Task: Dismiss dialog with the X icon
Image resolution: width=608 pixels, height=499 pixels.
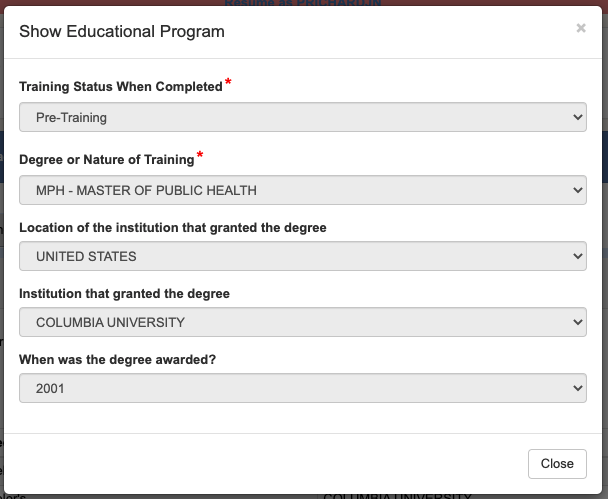Action: (581, 29)
